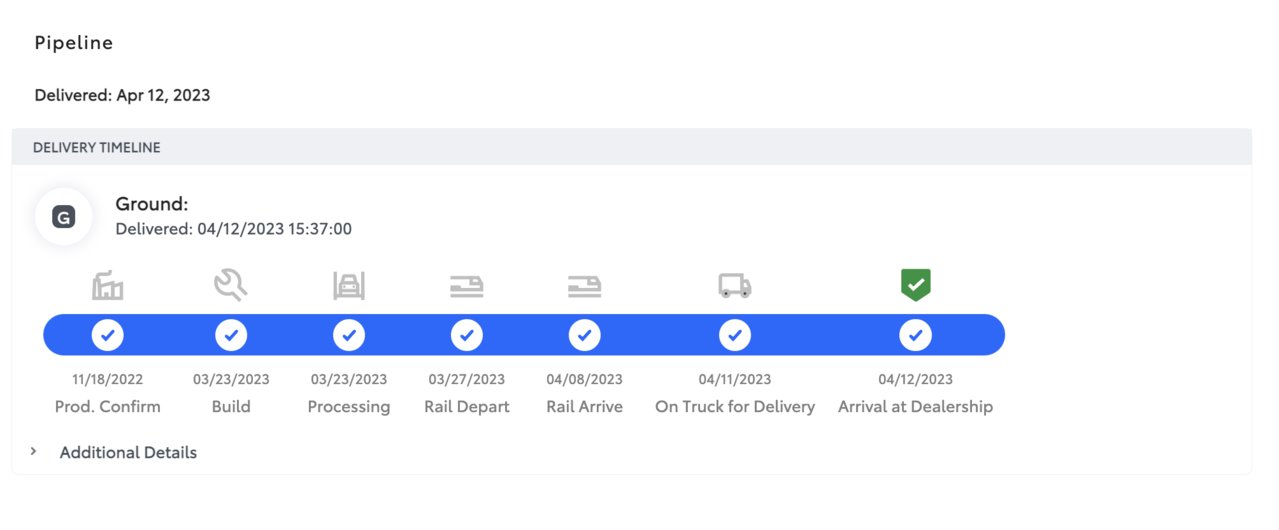Viewport: 1279px width, 530px height.
Task: Click the wrench icon above Build
Action: point(231,287)
